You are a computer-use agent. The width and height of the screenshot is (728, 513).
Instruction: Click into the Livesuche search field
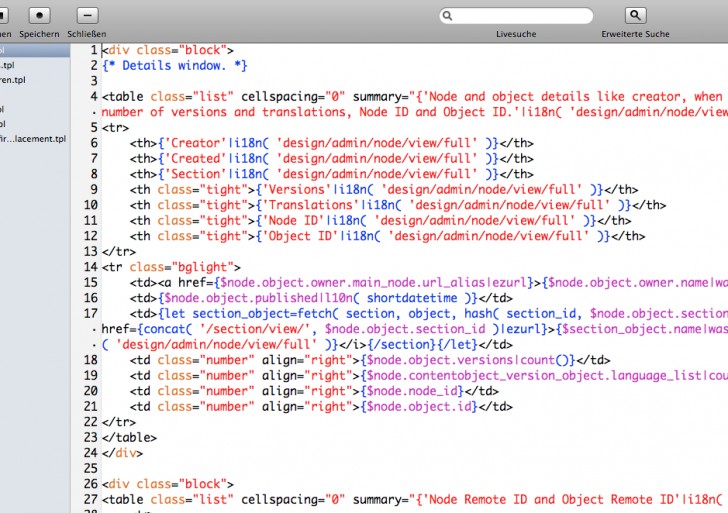[x=520, y=16]
